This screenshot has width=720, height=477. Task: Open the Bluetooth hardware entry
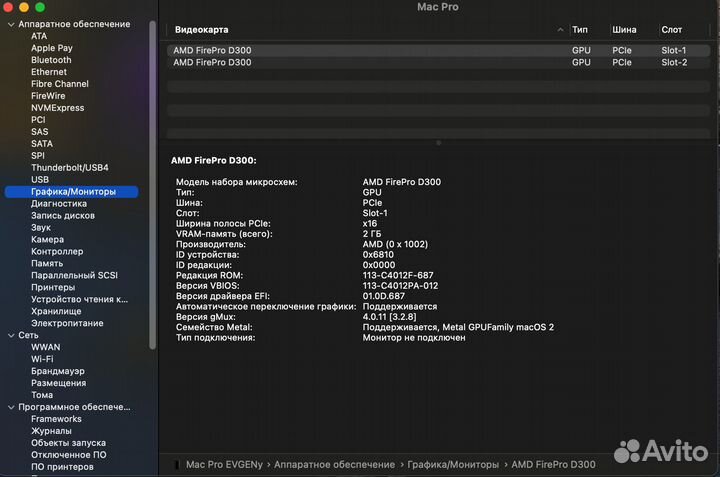51,60
